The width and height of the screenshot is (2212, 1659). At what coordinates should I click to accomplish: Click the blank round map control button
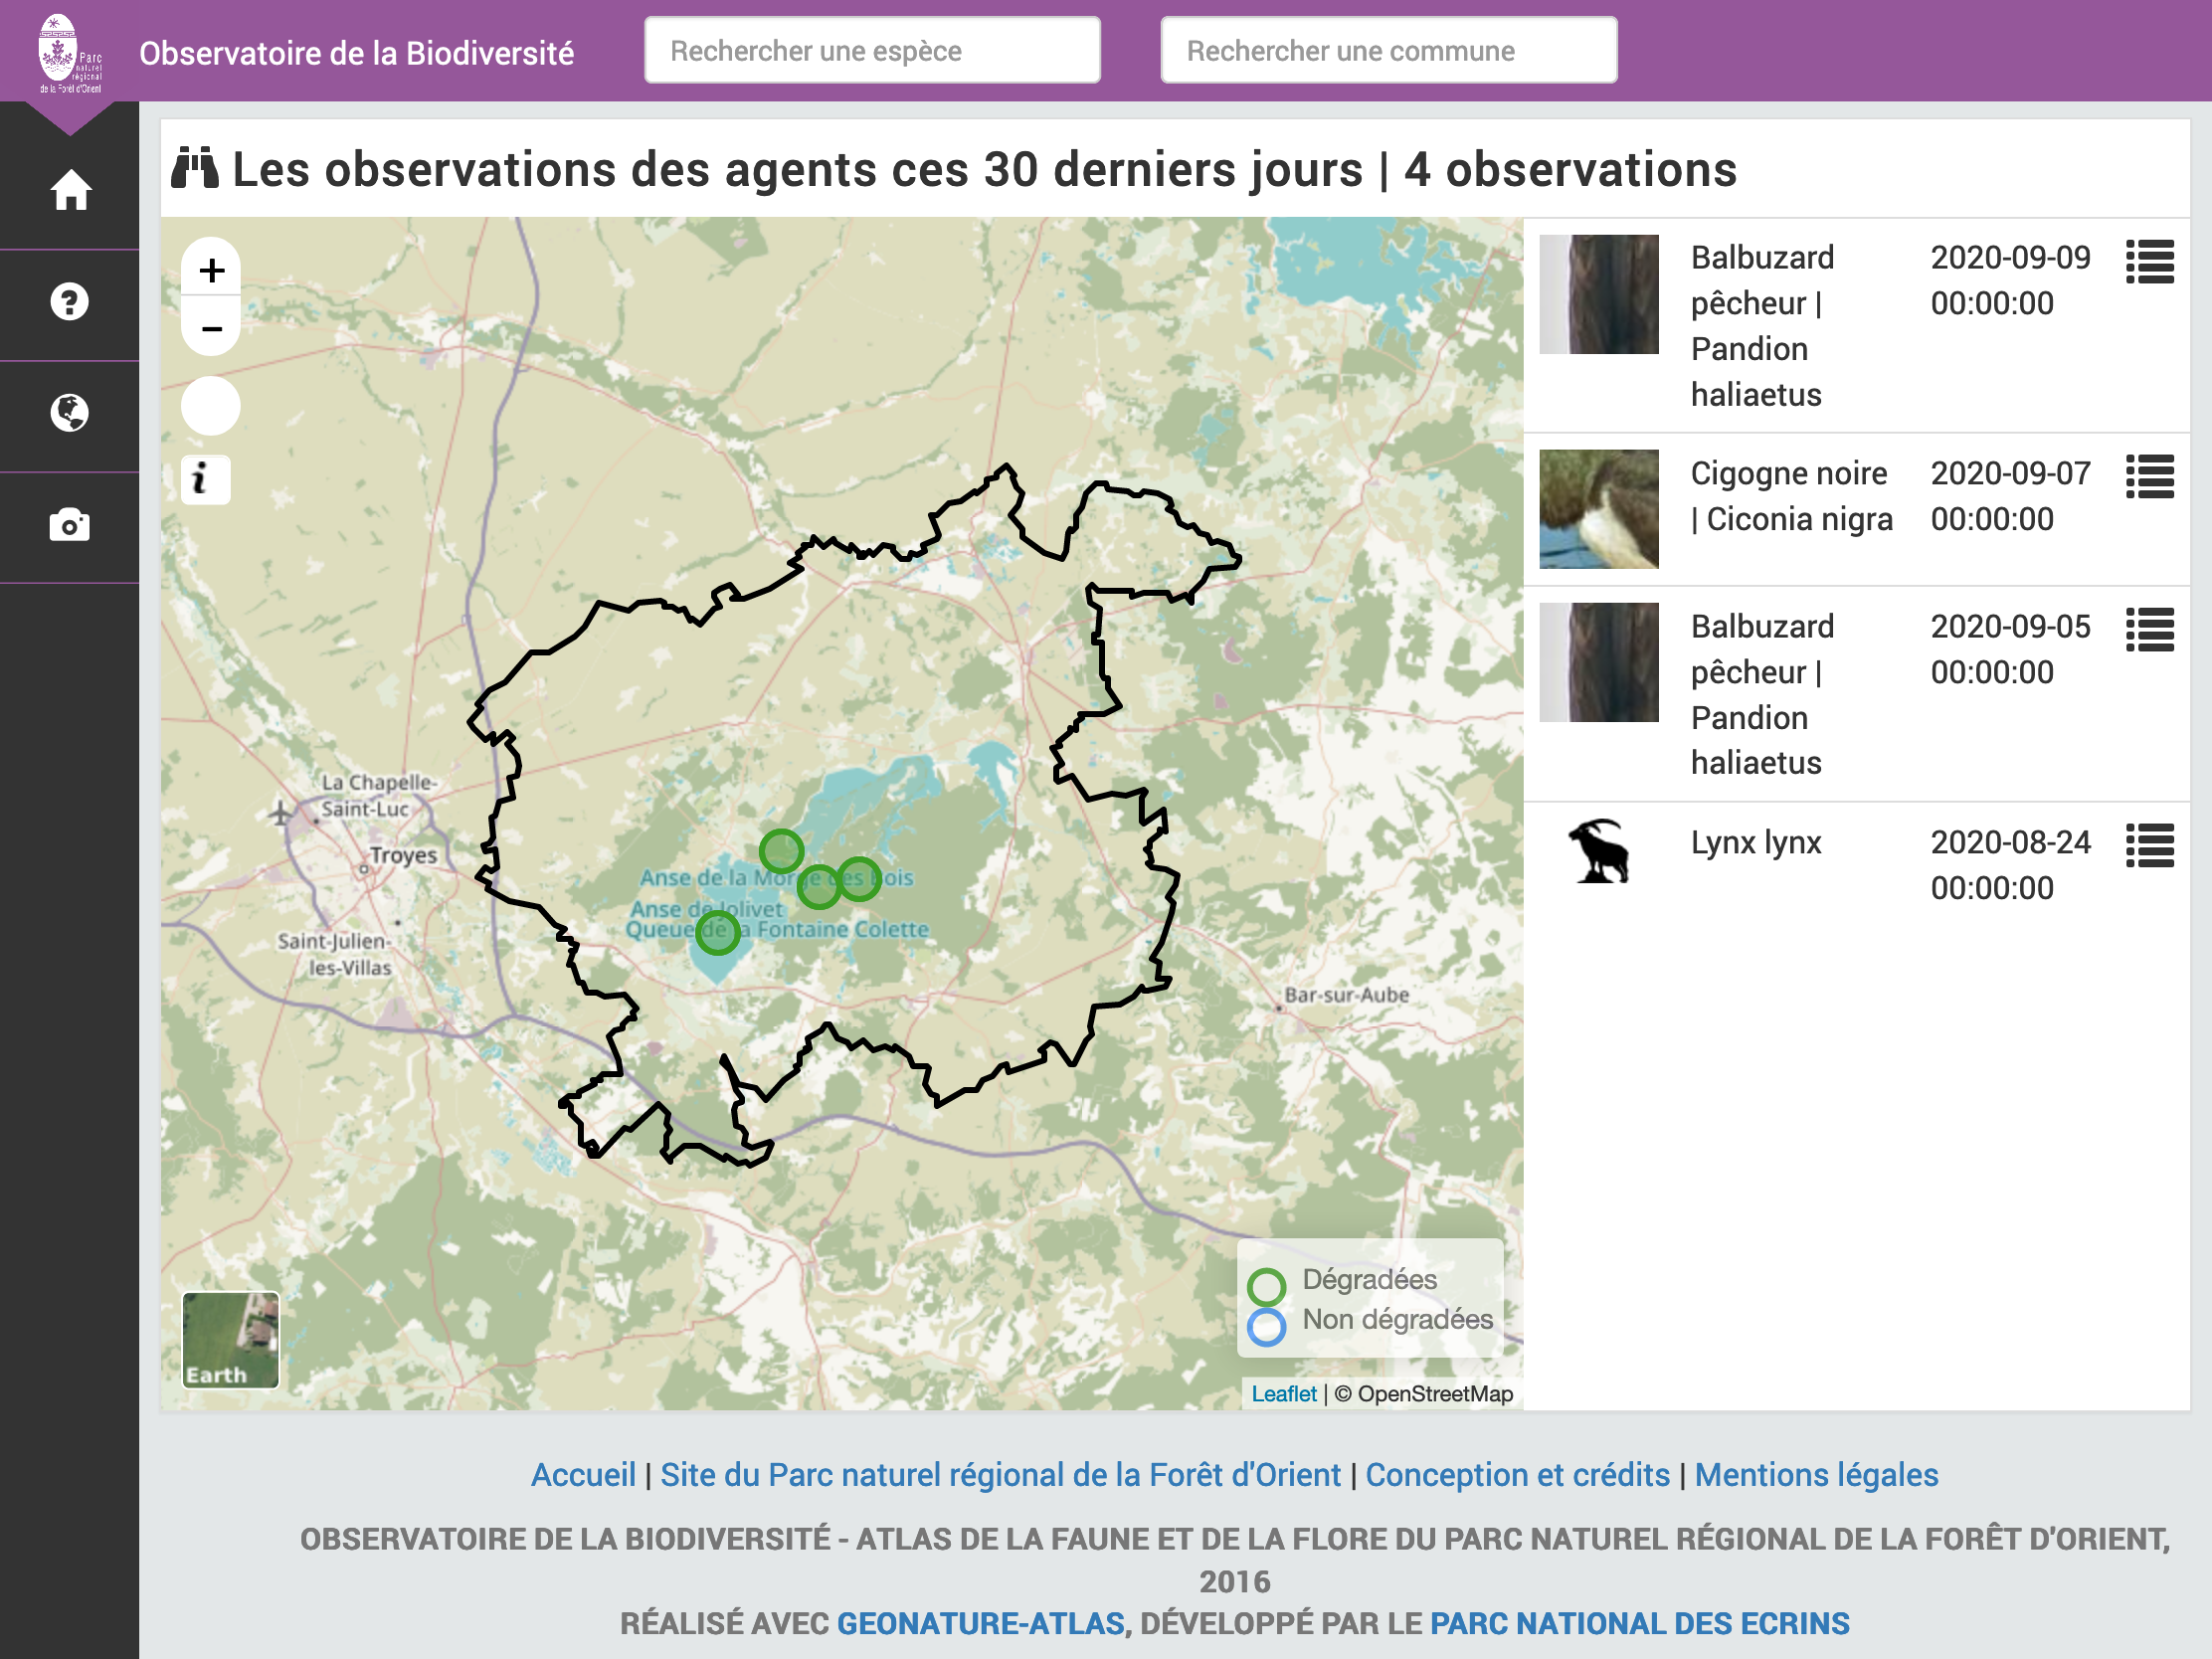tap(210, 406)
